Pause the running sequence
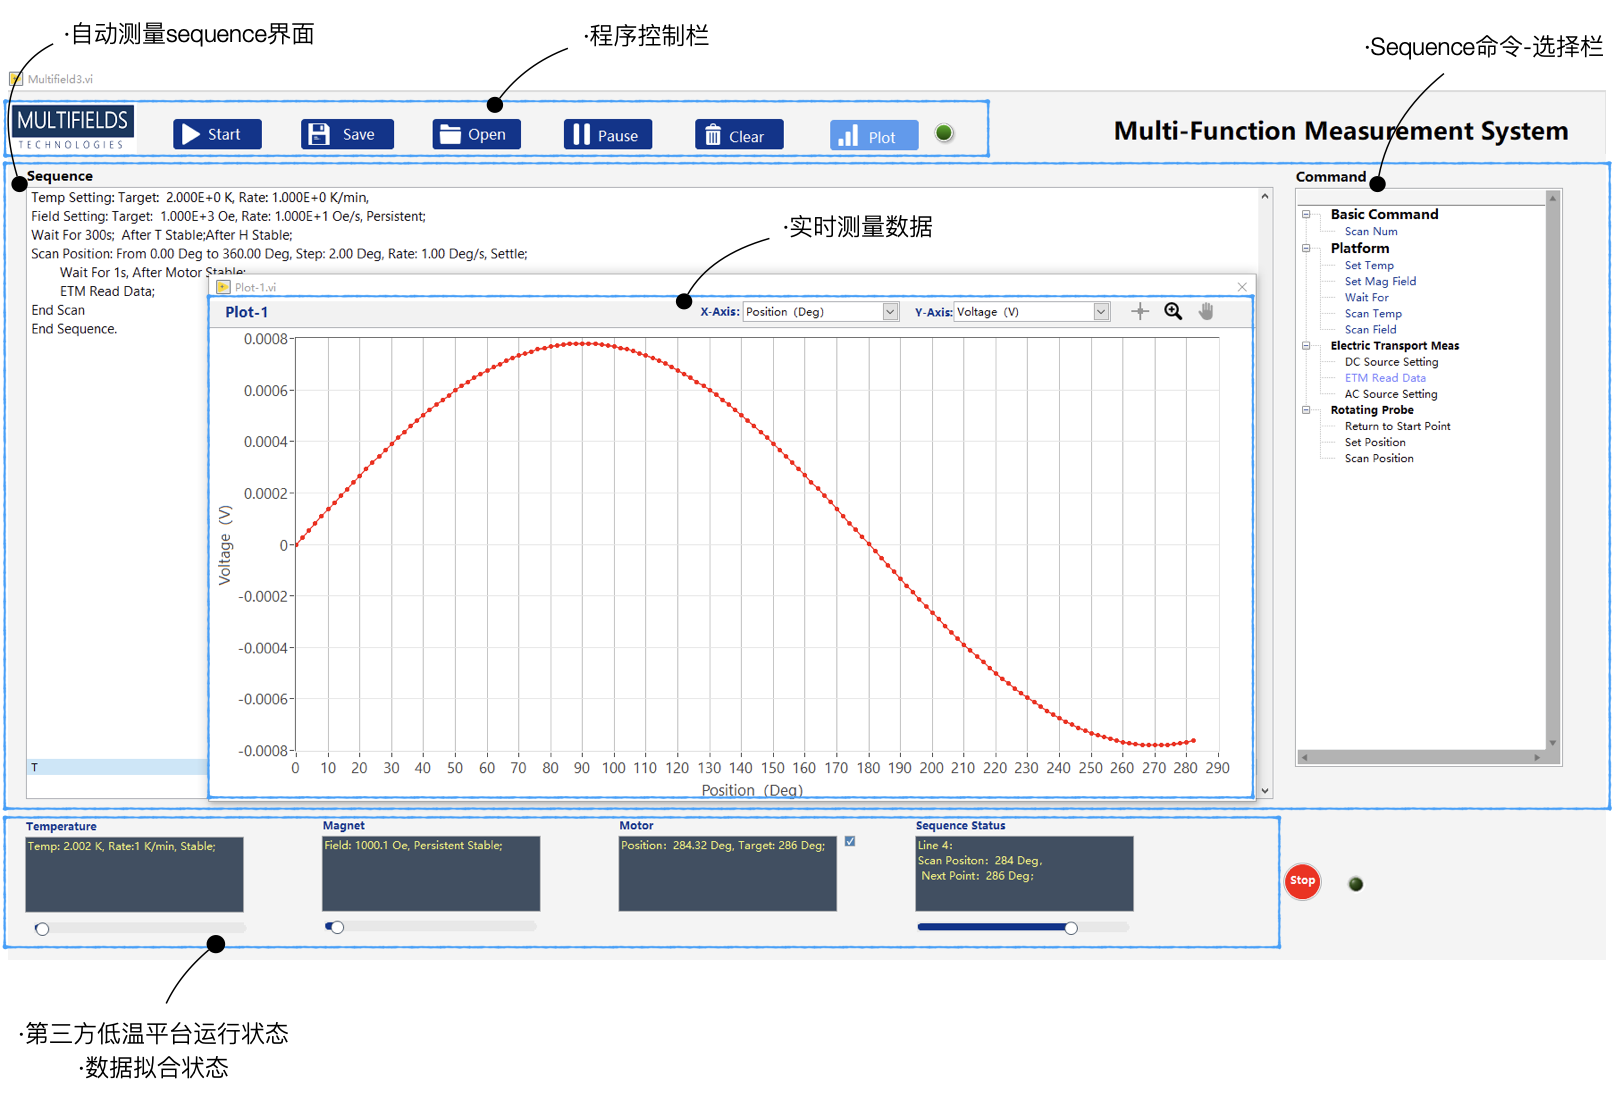Screen dimensions: 1622x1096 pos(607,136)
